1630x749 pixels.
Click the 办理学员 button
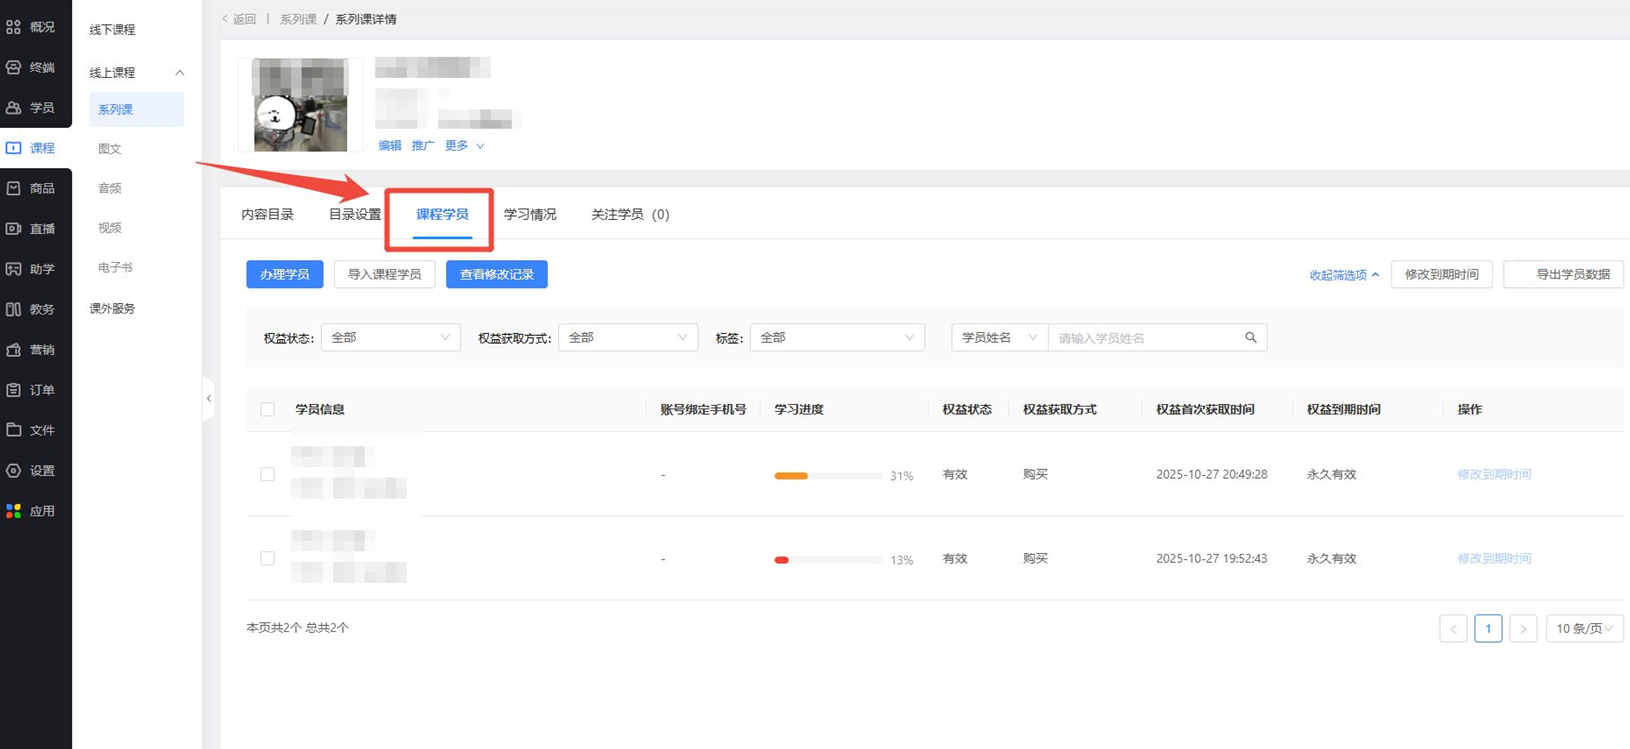[284, 274]
